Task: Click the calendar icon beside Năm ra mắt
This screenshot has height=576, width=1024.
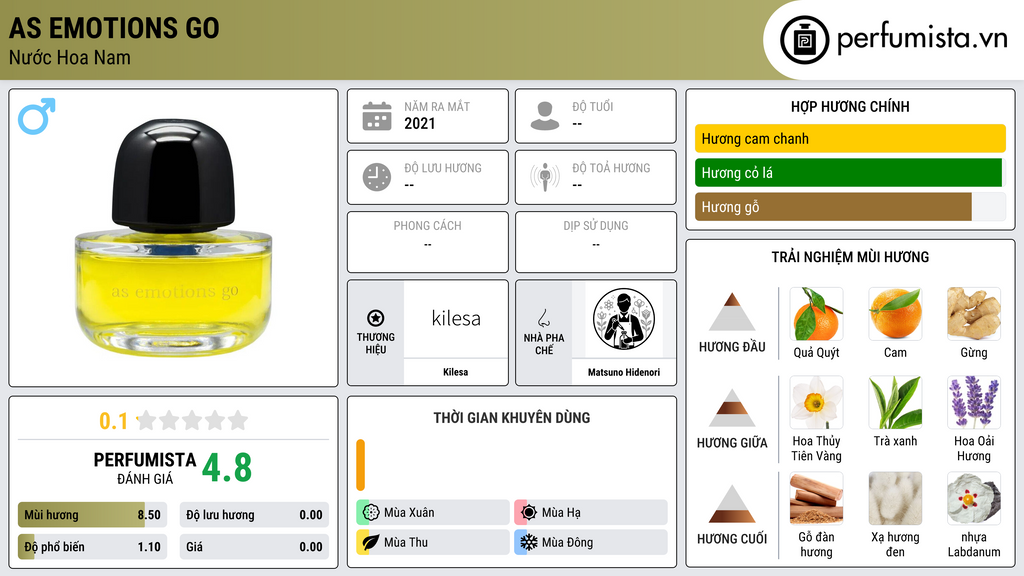Action: point(377,116)
